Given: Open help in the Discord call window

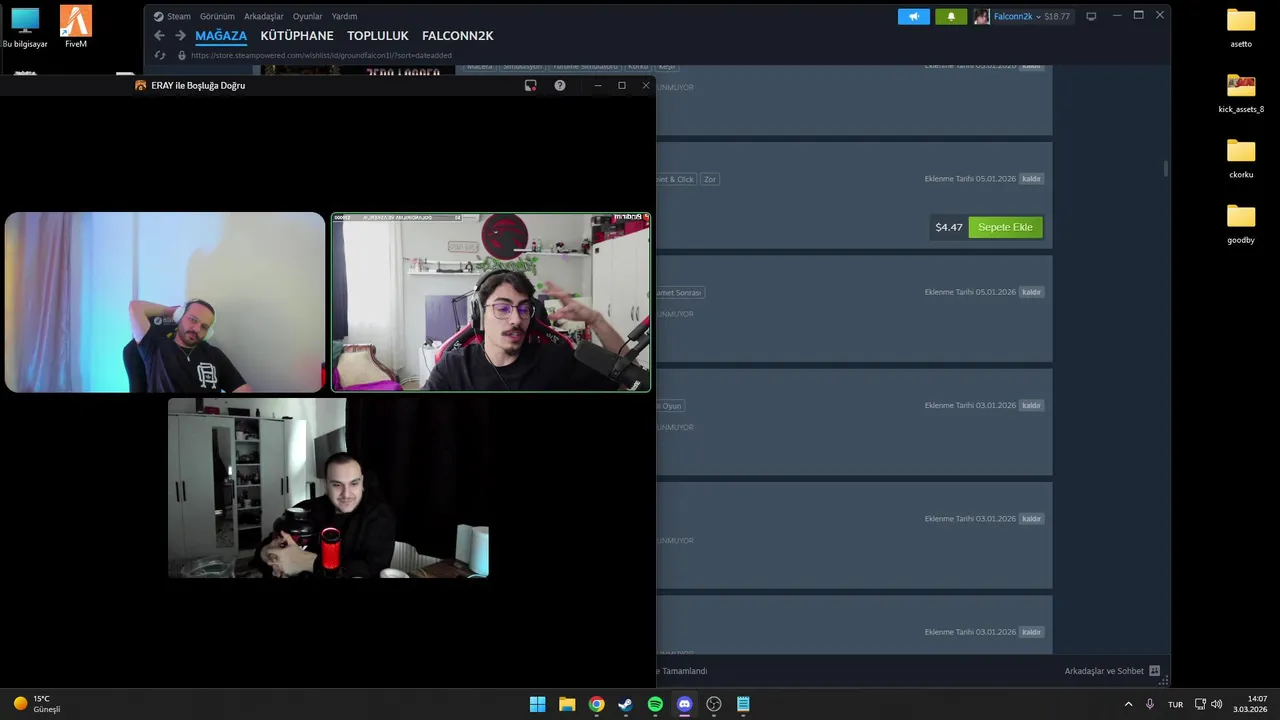Looking at the screenshot, I should (560, 85).
